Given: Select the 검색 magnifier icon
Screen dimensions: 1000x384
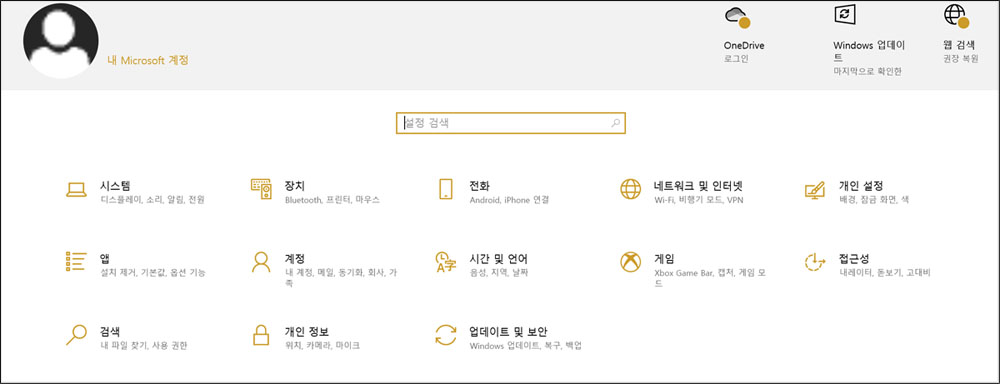Looking at the screenshot, I should (76, 335).
